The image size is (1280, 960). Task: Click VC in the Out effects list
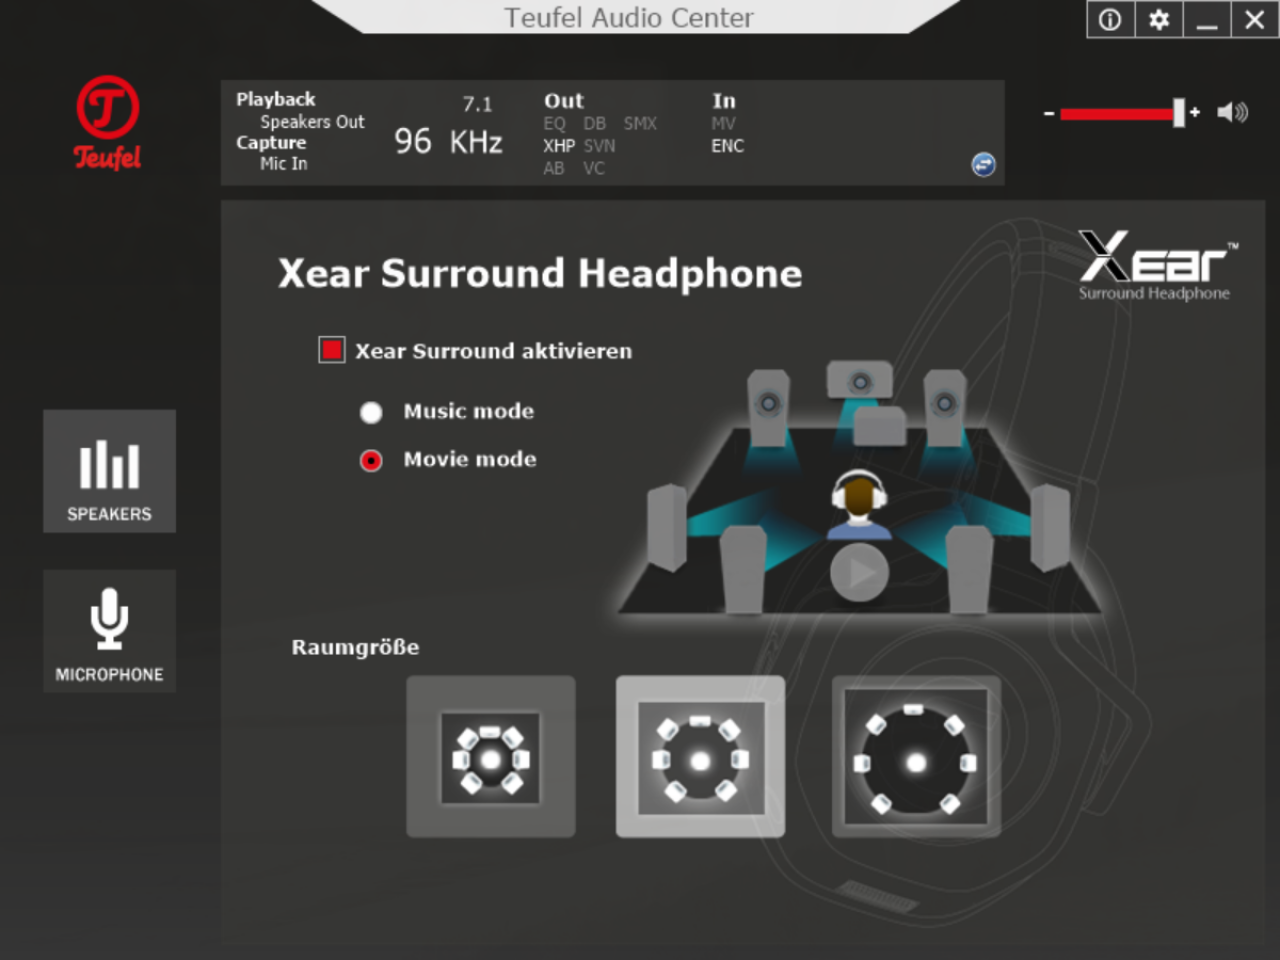click(594, 169)
